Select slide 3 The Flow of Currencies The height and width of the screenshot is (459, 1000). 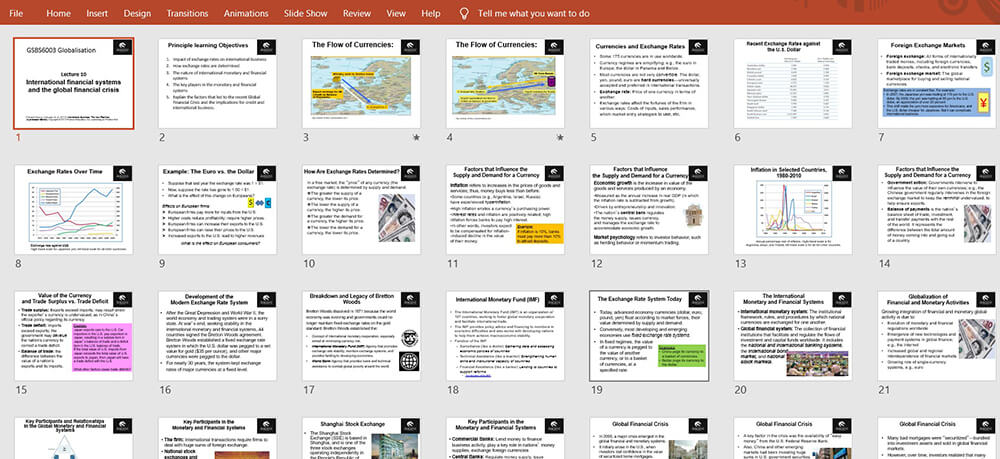(362, 83)
